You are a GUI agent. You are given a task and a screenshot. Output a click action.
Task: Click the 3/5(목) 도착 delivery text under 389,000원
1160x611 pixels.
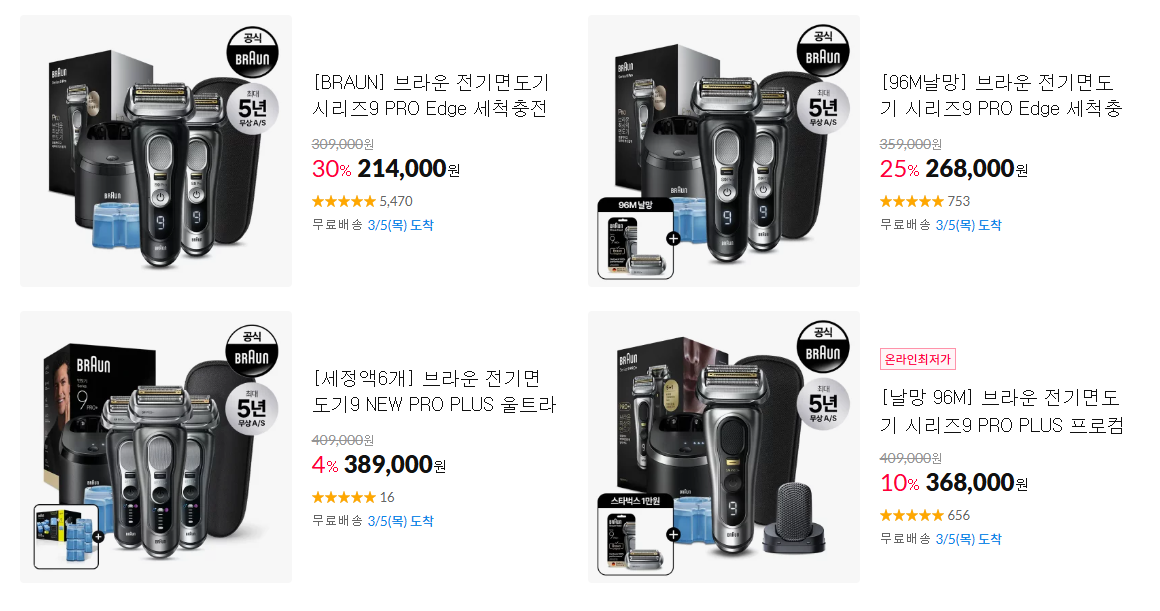pyautogui.click(x=400, y=521)
